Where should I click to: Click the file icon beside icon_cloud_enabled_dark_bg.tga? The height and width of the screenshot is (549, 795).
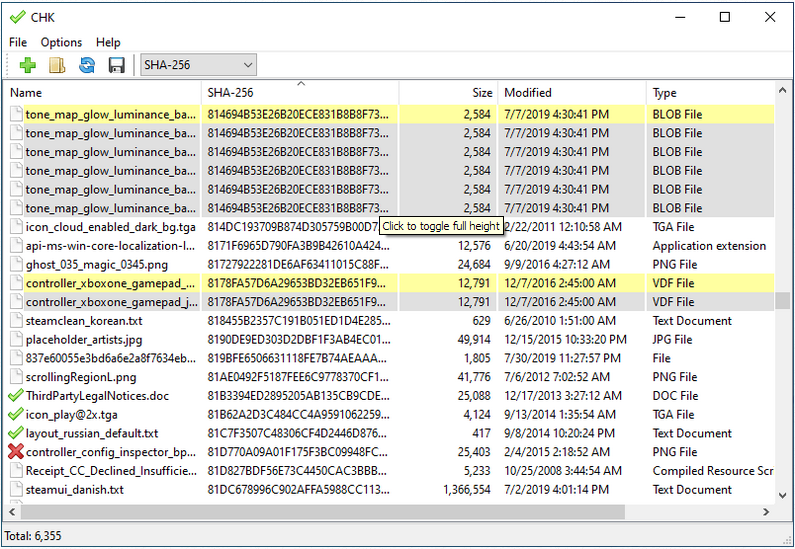click(x=16, y=227)
